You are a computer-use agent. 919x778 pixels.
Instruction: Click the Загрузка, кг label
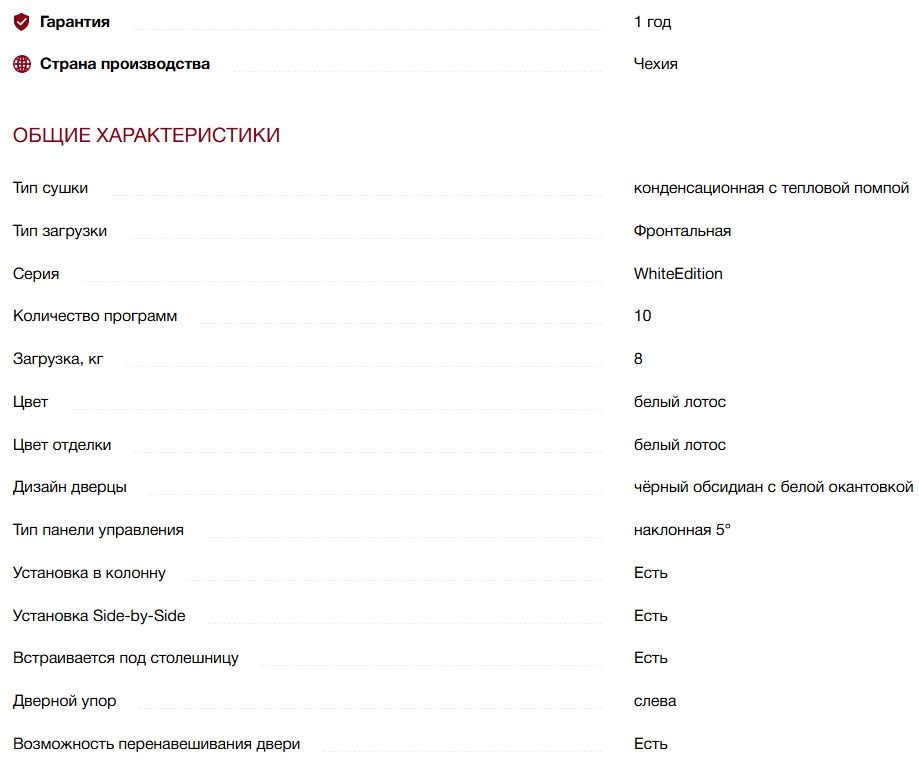coord(58,359)
